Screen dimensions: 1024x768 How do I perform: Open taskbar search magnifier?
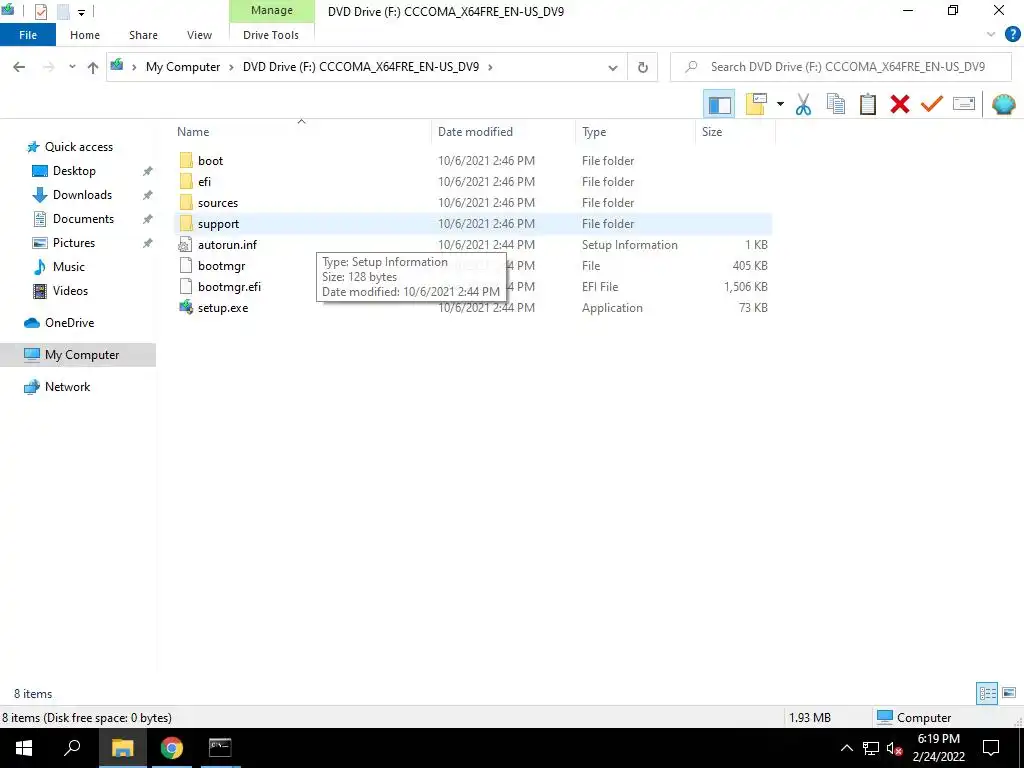[72, 748]
